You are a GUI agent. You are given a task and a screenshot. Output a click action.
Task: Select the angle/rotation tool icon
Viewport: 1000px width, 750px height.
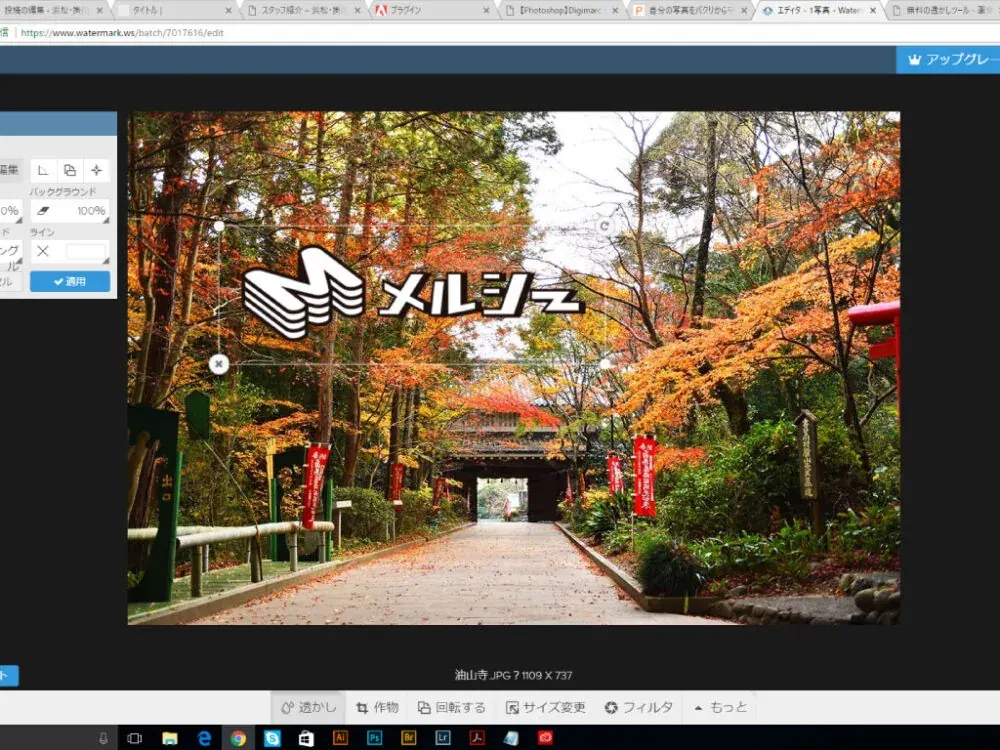click(43, 170)
